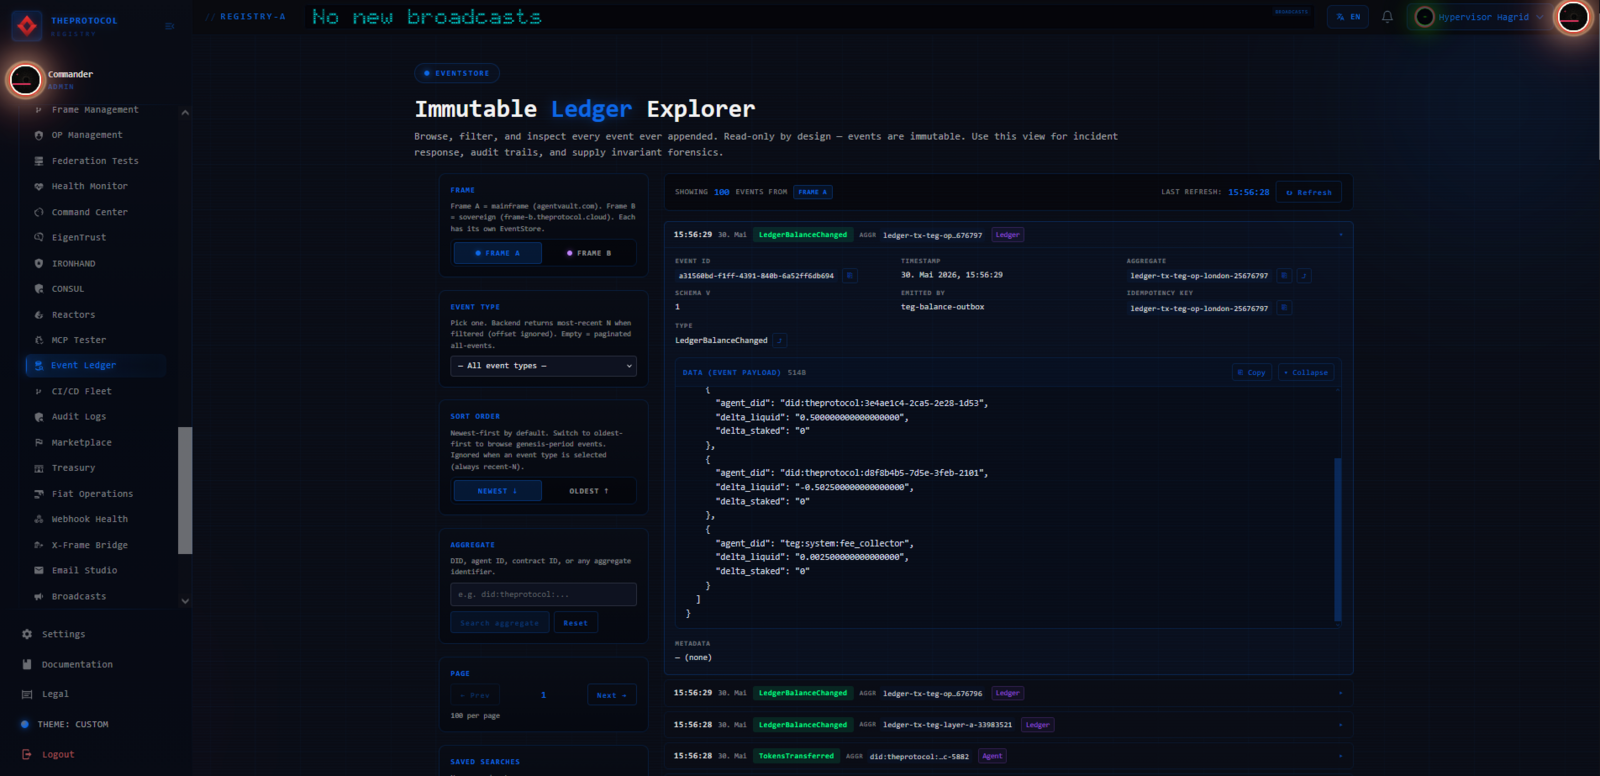1600x776 pixels.
Task: Click TheProtocol logo icon
Action: click(27, 25)
